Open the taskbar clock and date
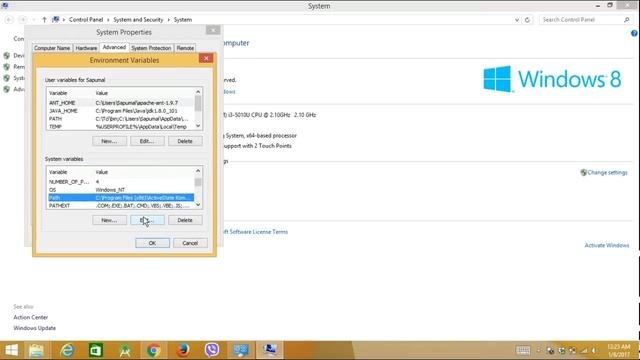The width and height of the screenshot is (640, 360). tap(619, 350)
